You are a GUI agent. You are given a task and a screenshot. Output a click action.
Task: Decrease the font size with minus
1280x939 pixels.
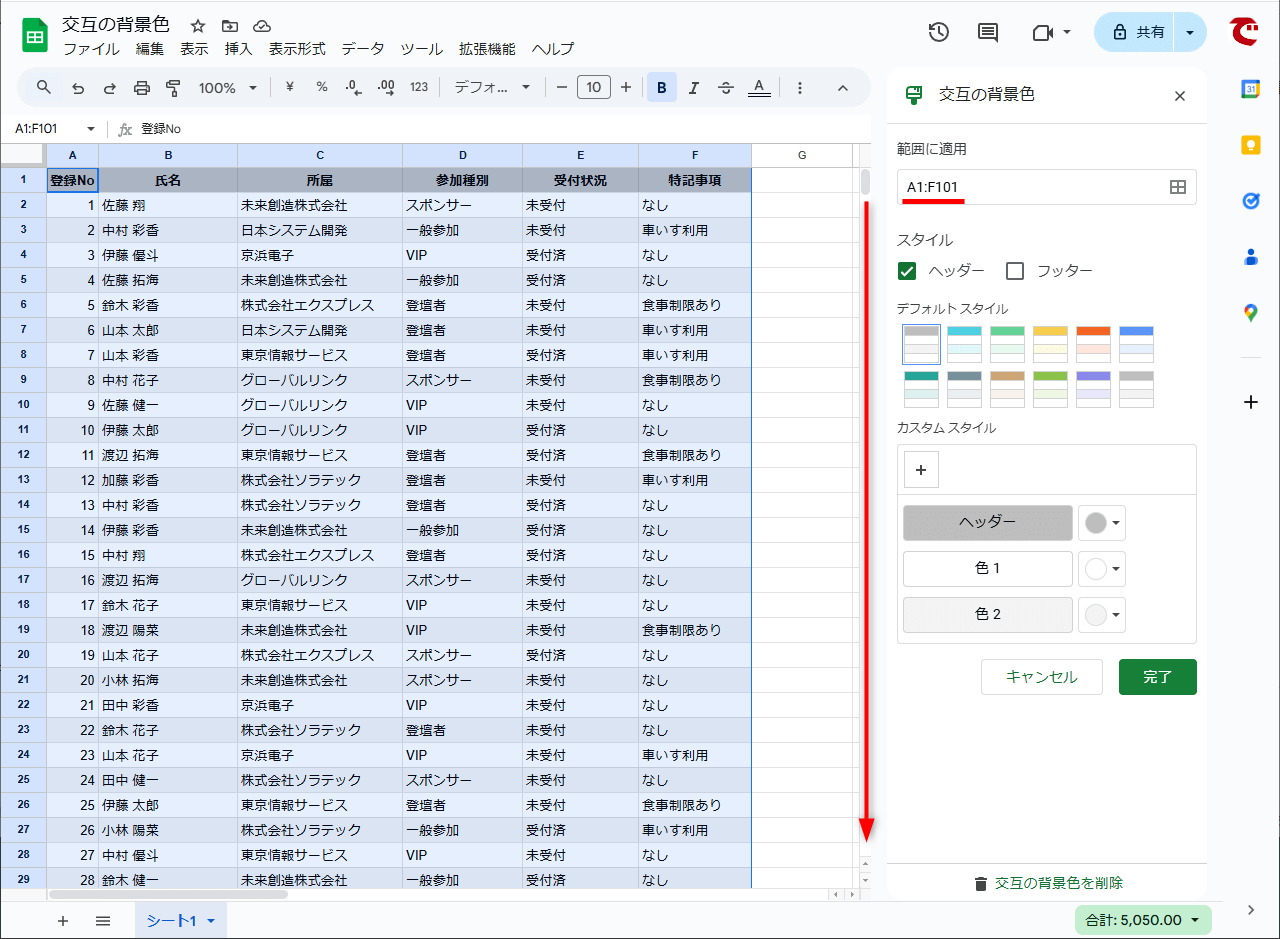(x=562, y=88)
